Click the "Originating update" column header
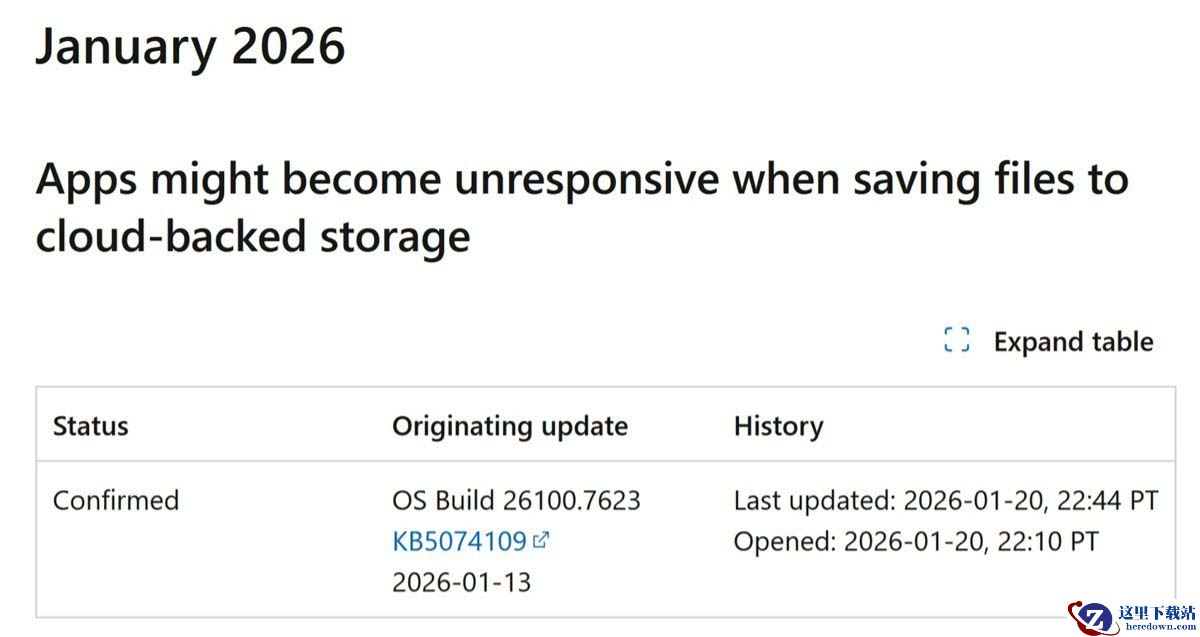This screenshot has height=637, width=1200. coord(510,426)
